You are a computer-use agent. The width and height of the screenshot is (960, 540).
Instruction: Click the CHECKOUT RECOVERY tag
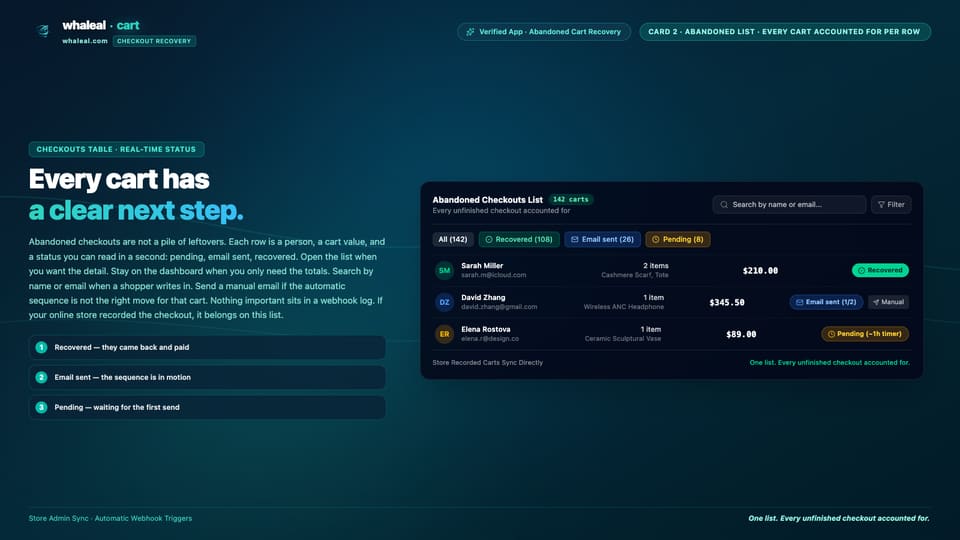(154, 41)
